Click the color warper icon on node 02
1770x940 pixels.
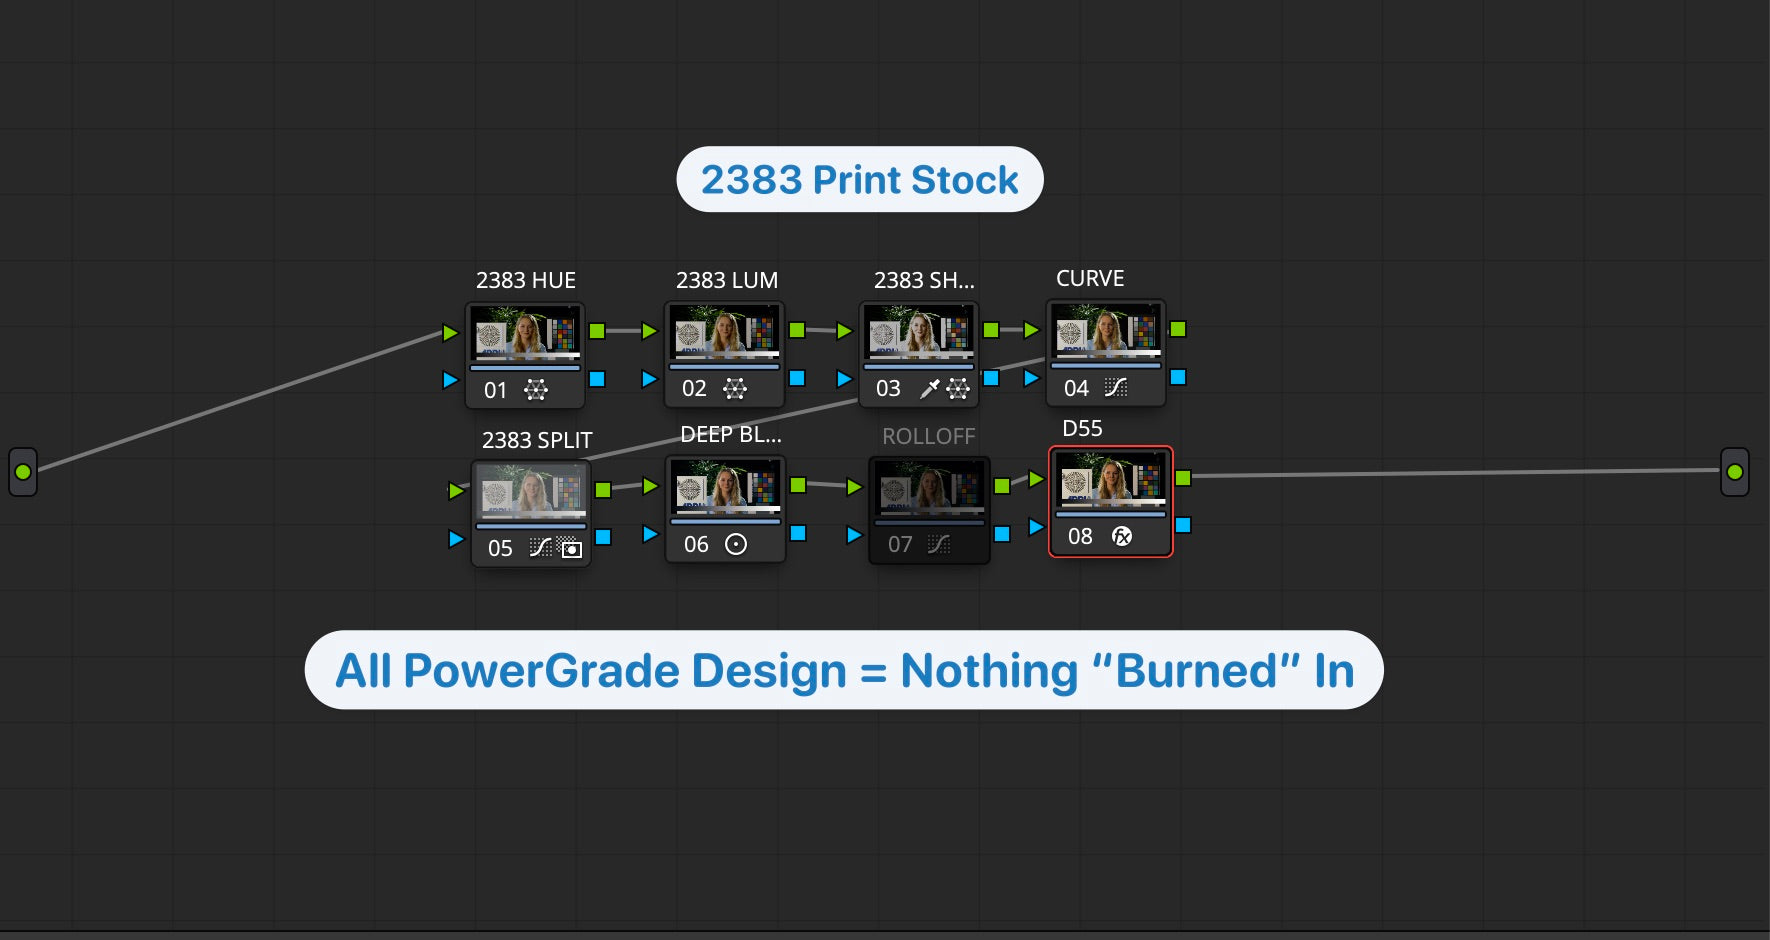[x=735, y=388]
